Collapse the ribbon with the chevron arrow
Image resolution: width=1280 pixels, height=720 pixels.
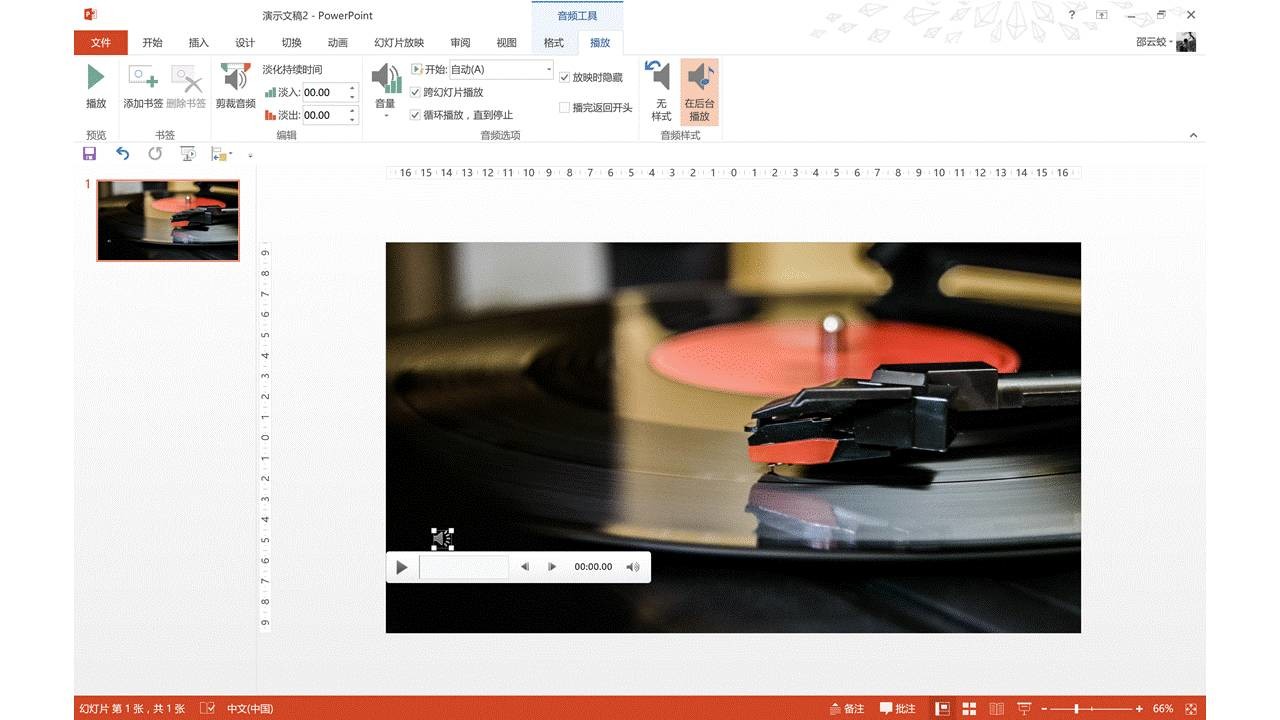click(x=1193, y=135)
